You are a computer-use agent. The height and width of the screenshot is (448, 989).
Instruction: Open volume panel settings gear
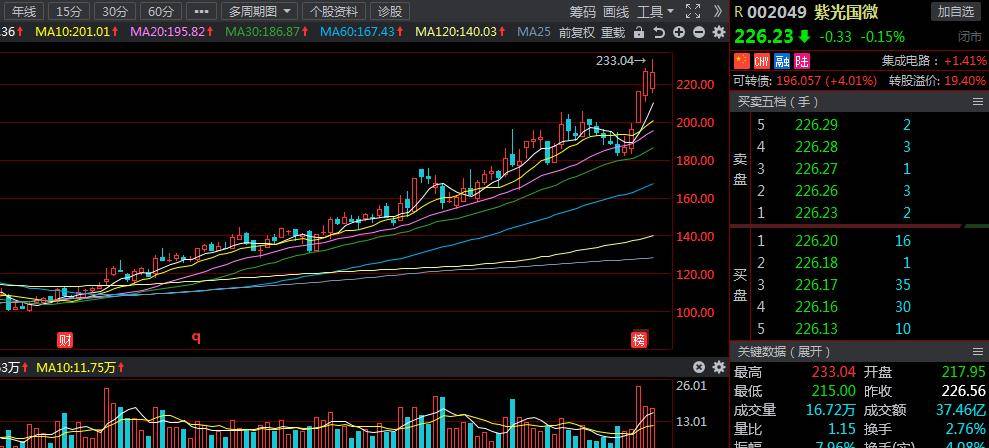coord(719,367)
